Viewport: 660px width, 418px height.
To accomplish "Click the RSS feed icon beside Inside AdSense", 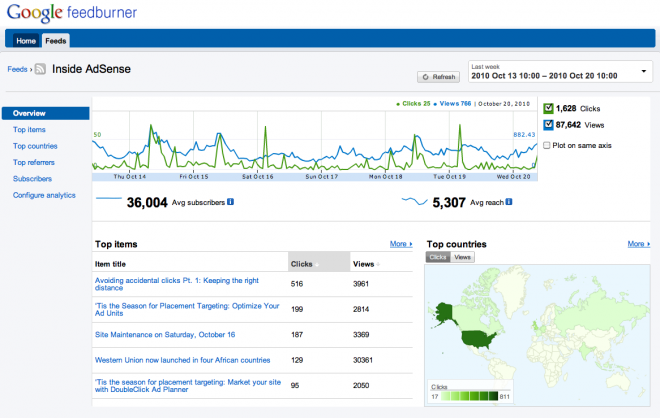I will (40, 69).
